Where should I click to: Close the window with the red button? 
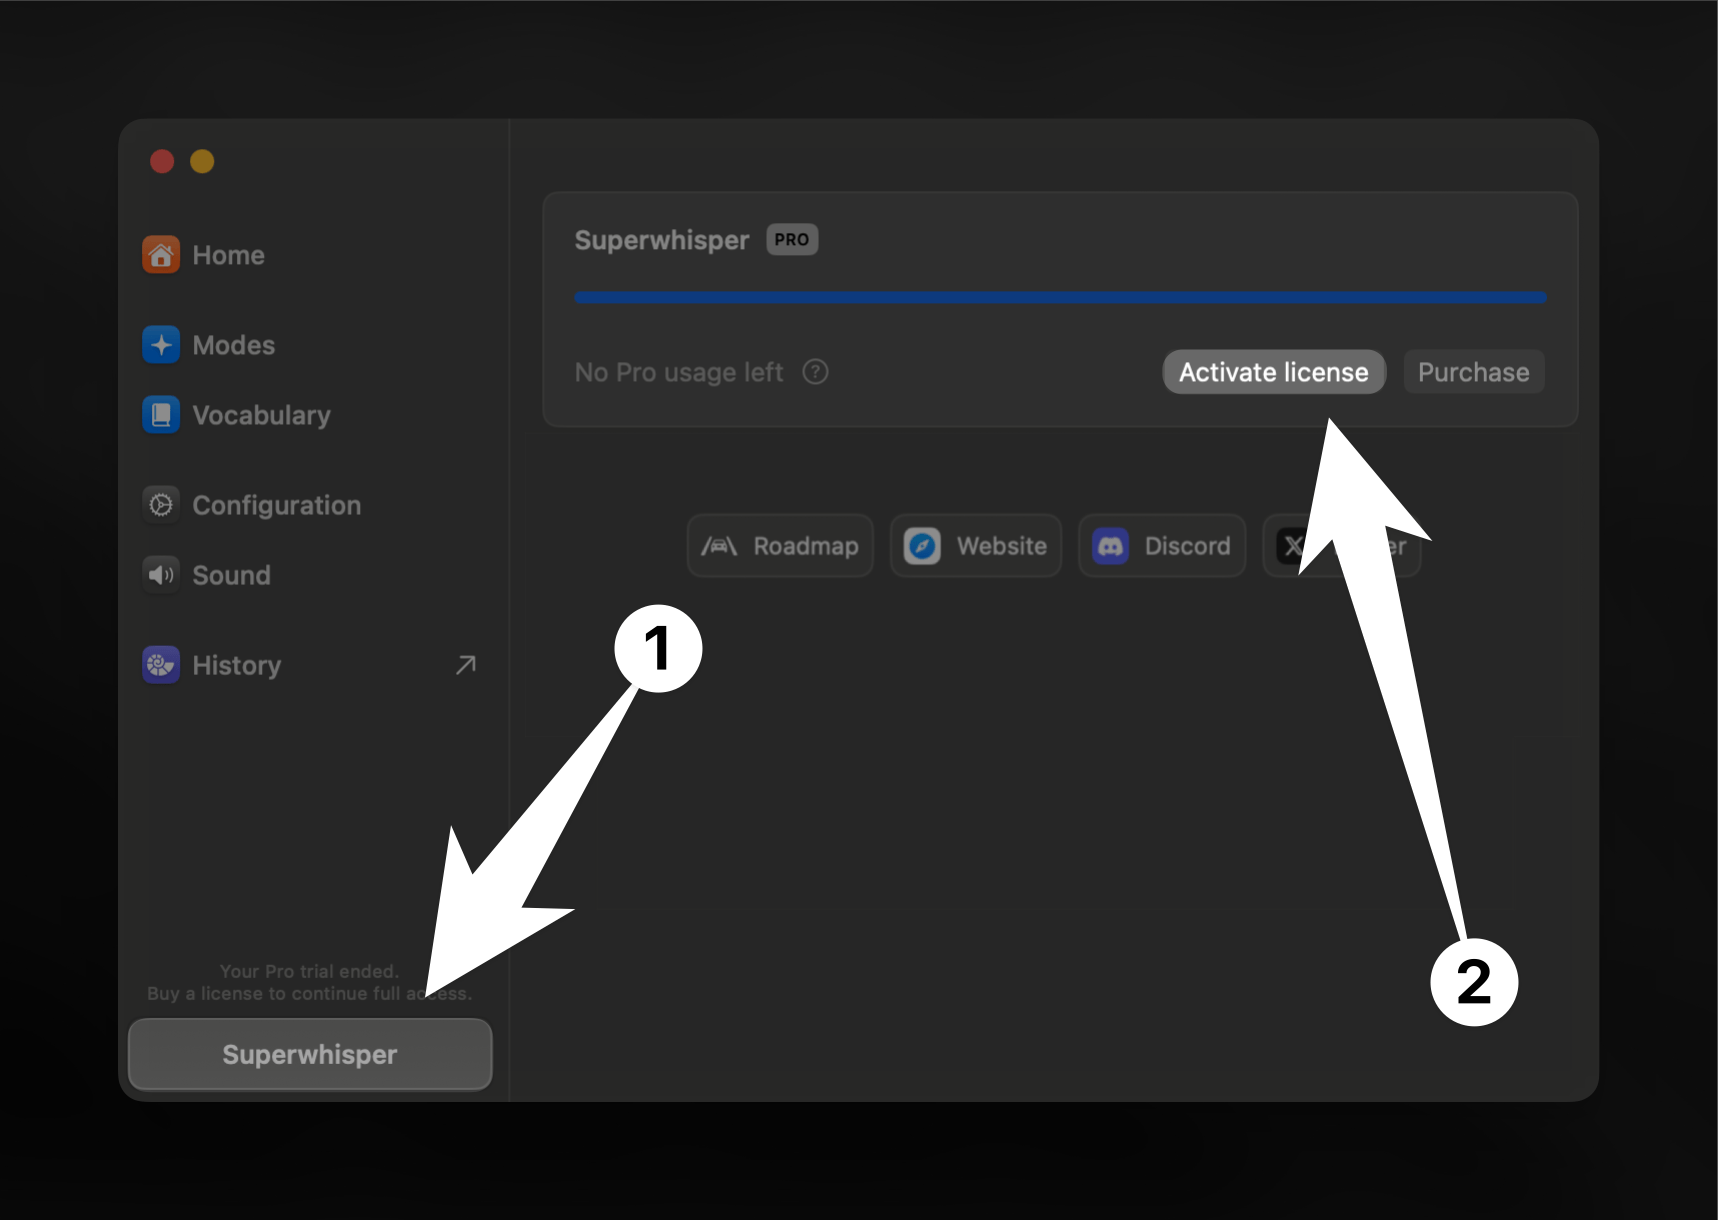[x=162, y=161]
